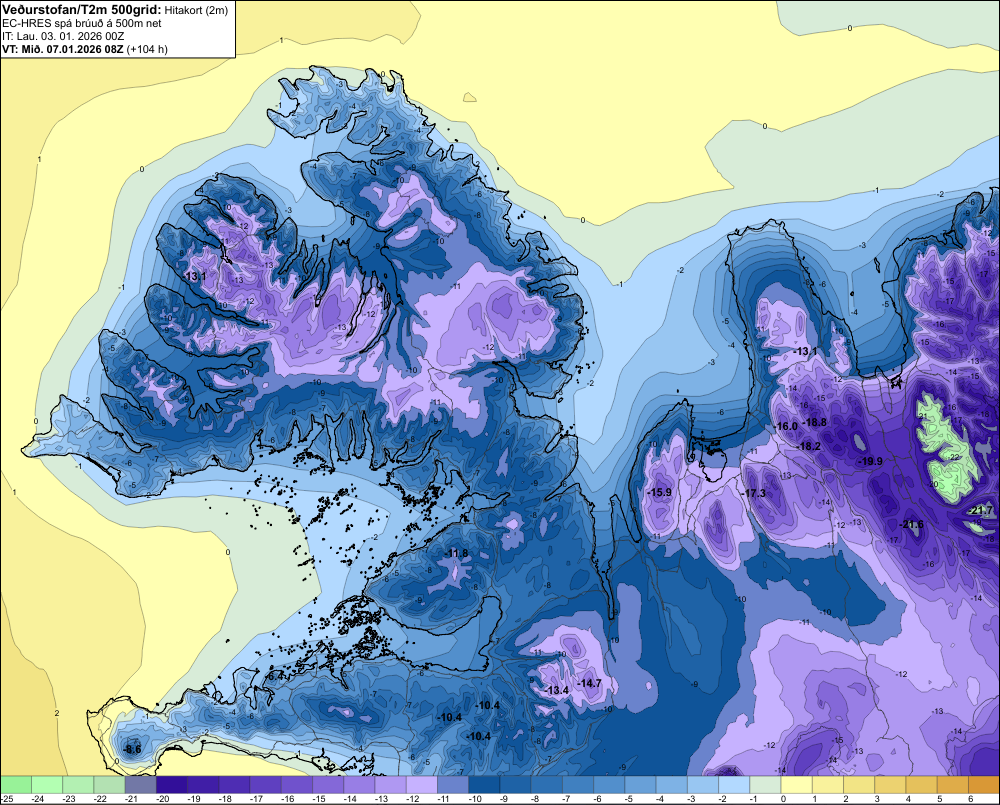Click the IT: Lau. 03. 01. 2026 00Z line
1000x805 pixels.
pyautogui.click(x=63, y=36)
